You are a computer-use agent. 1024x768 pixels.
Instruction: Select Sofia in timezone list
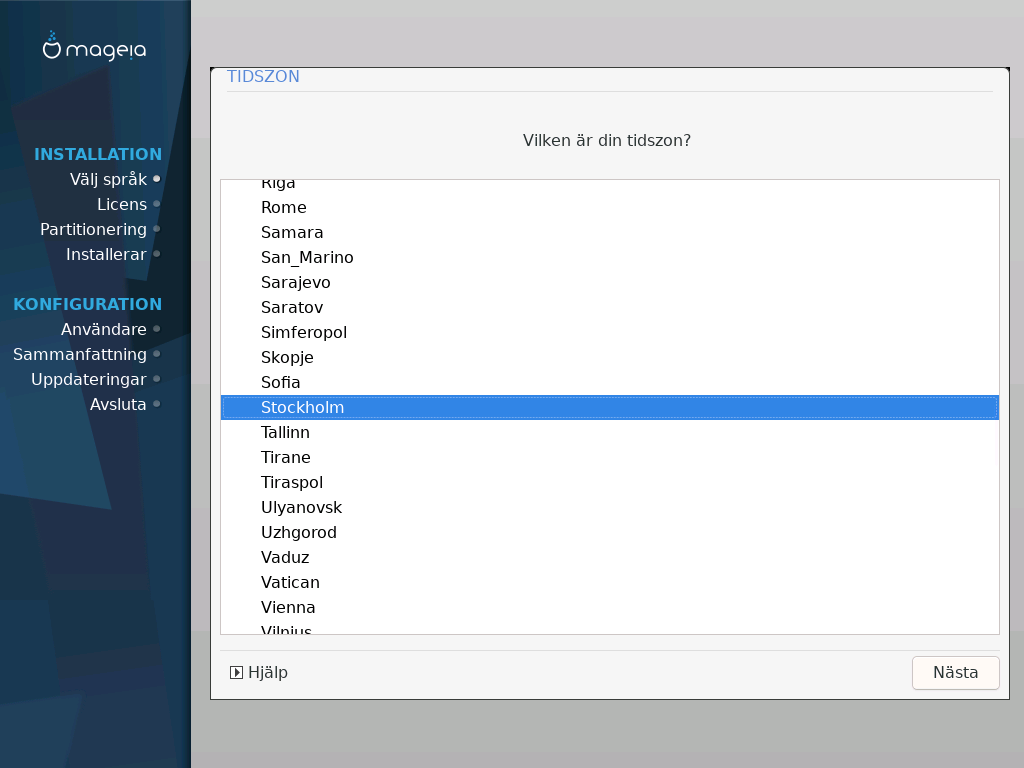pos(280,382)
